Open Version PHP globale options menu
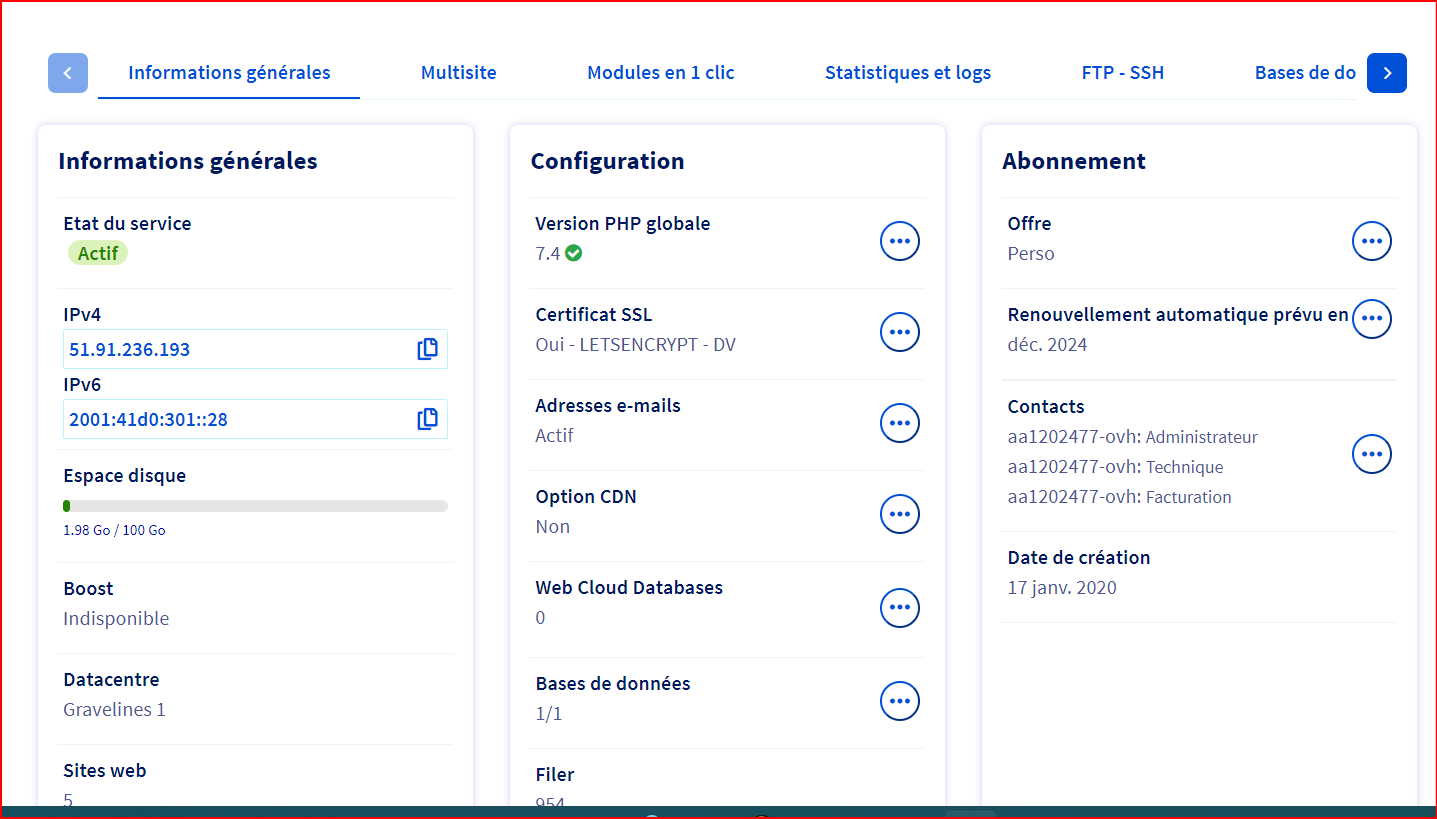 [899, 241]
